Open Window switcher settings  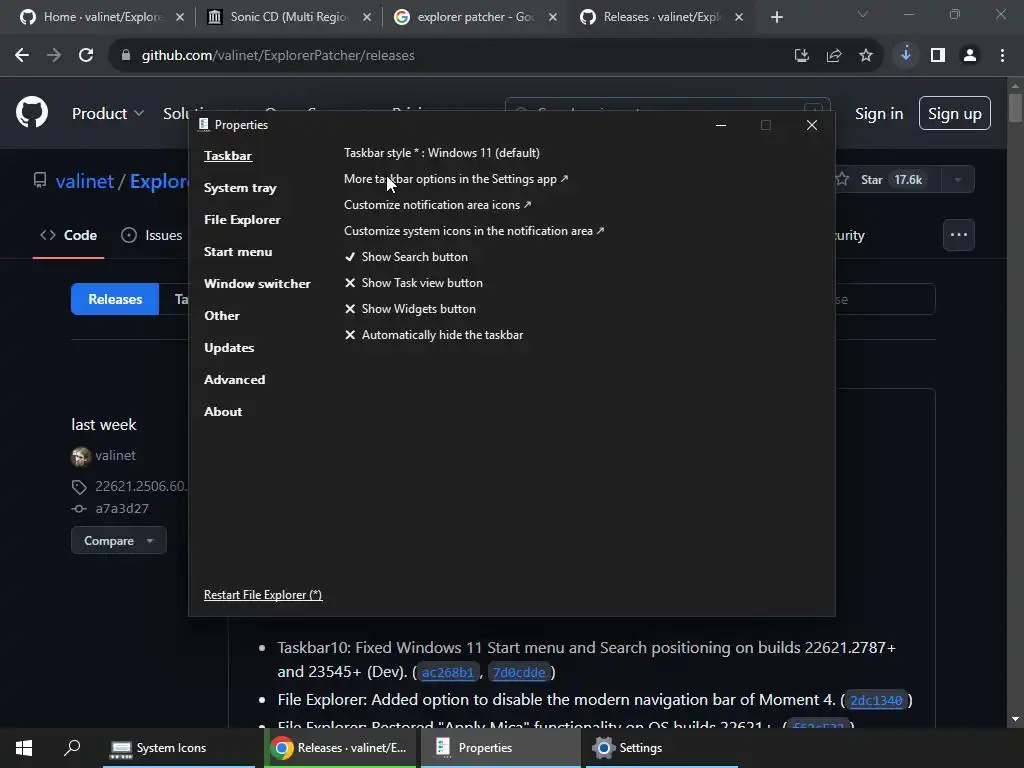pos(257,283)
